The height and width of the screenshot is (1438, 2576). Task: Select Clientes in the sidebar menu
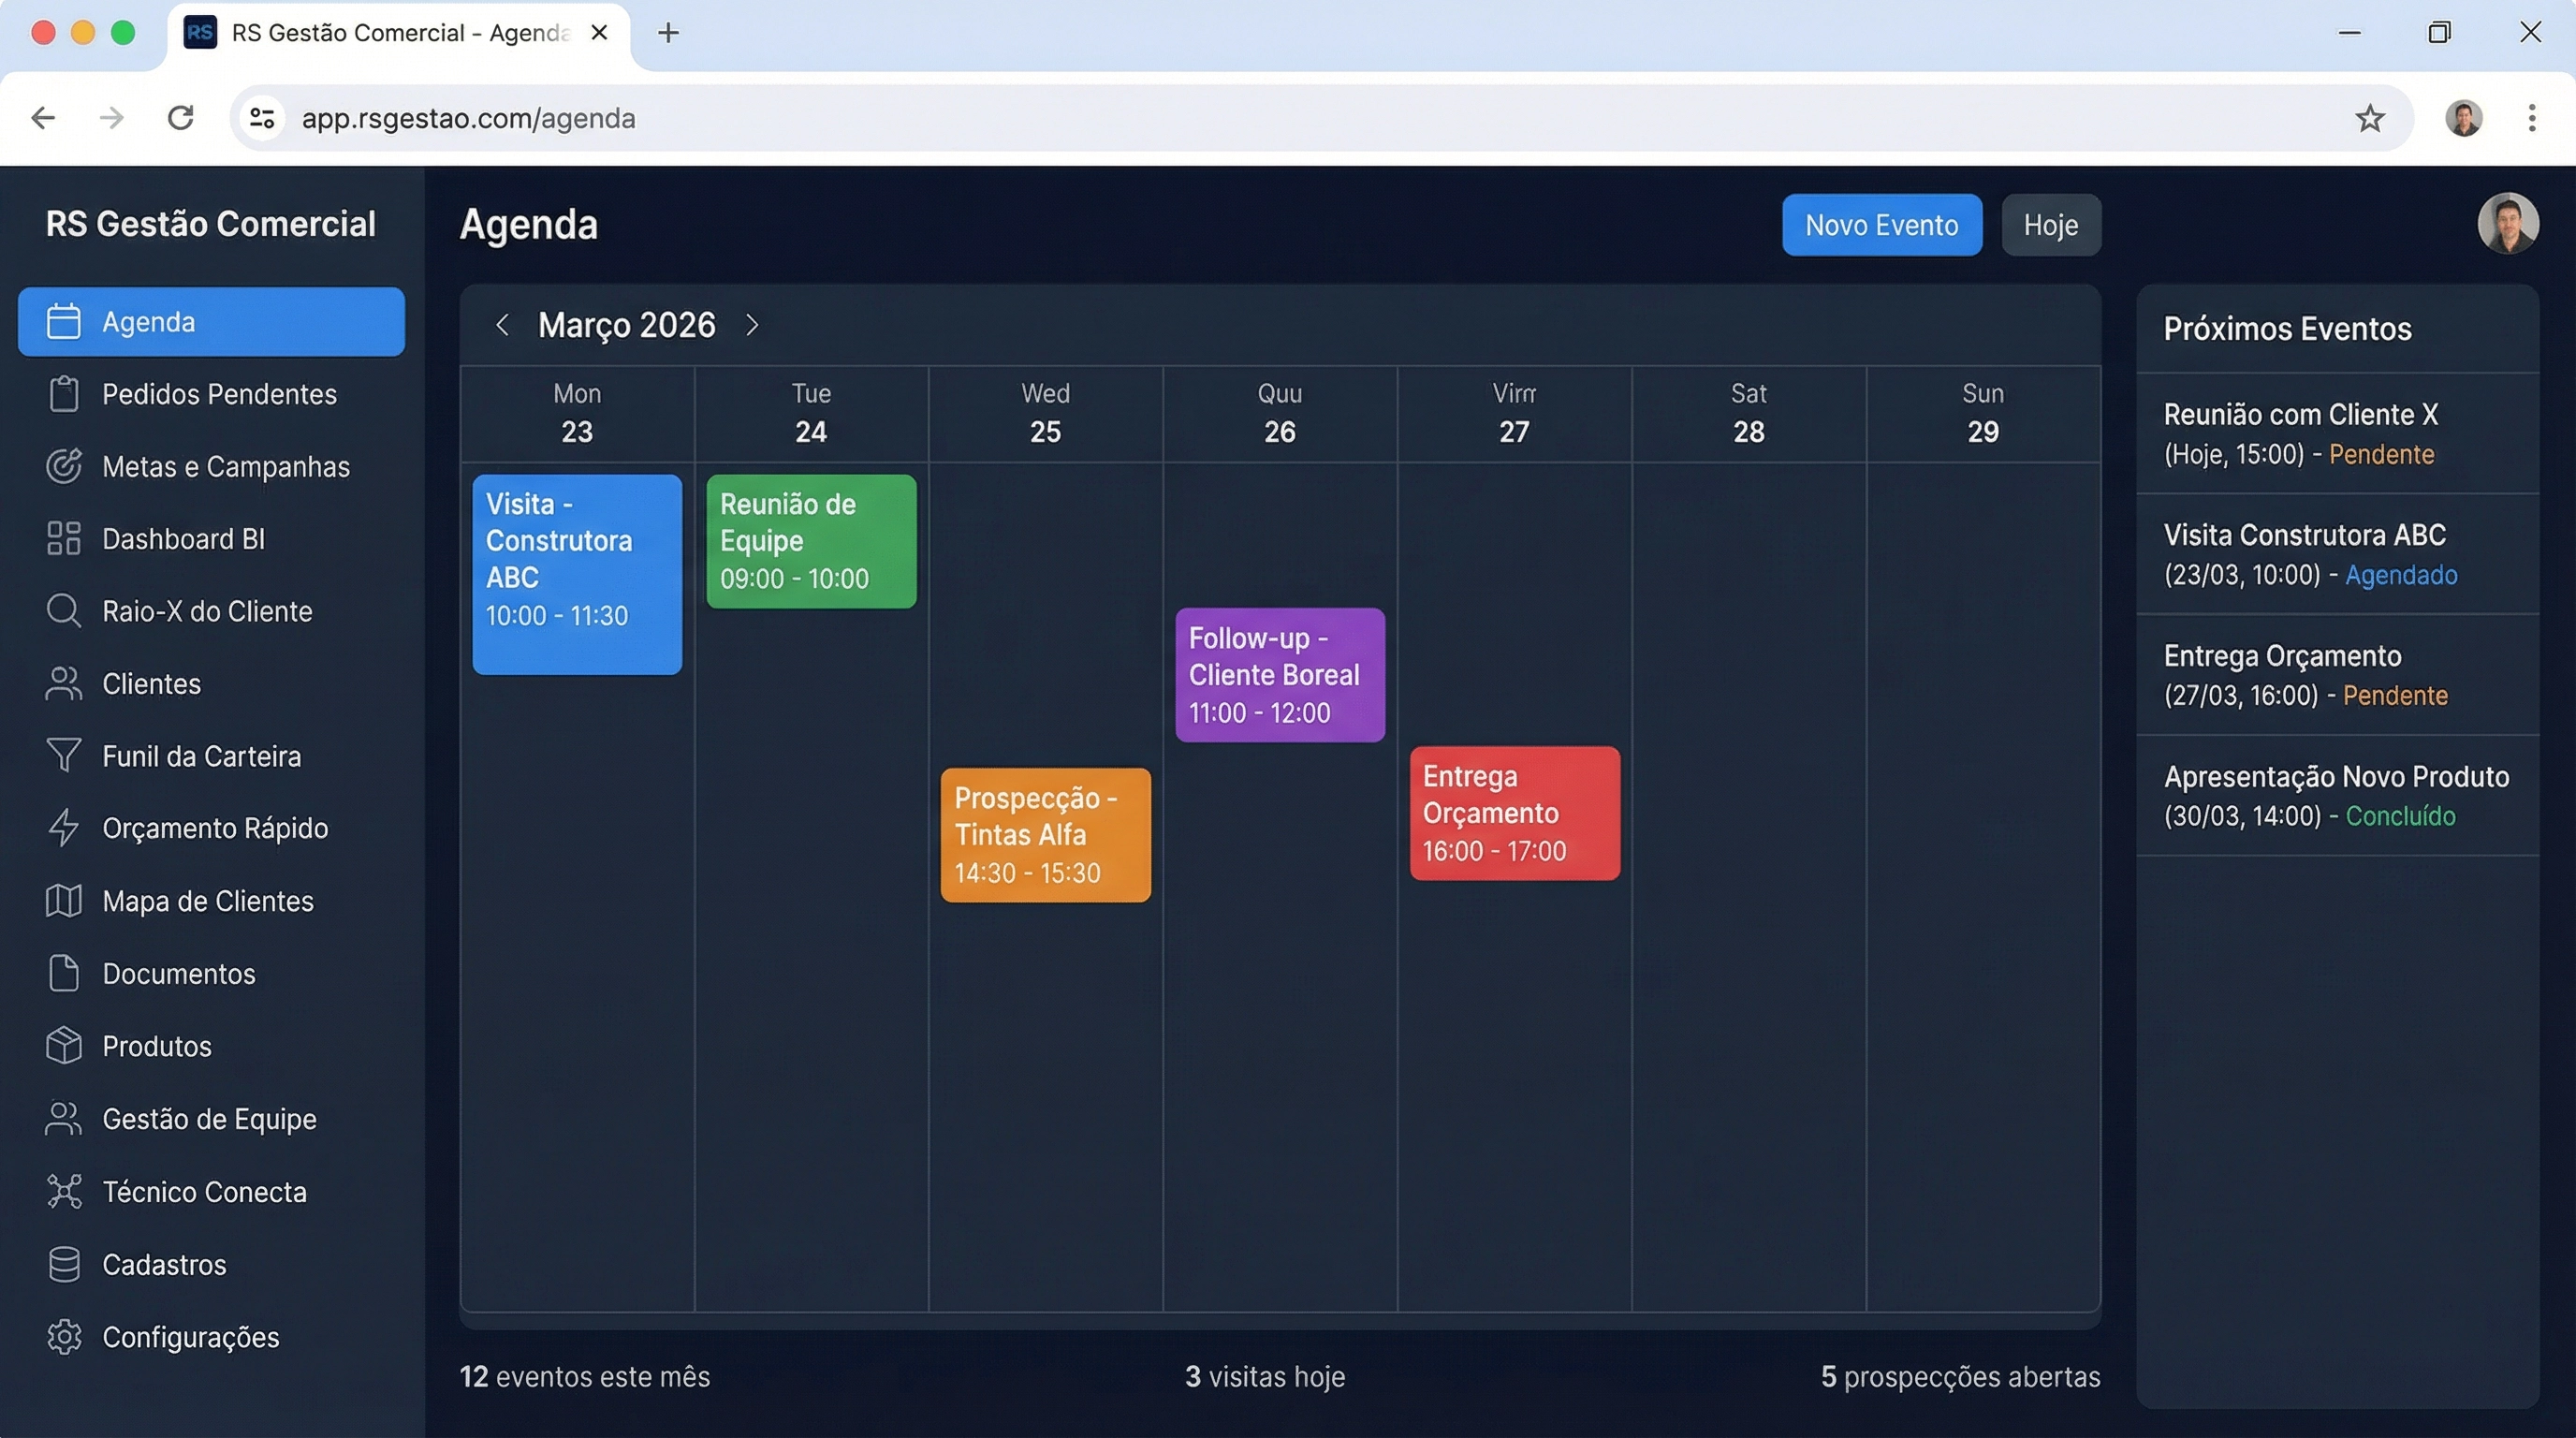pos(150,683)
